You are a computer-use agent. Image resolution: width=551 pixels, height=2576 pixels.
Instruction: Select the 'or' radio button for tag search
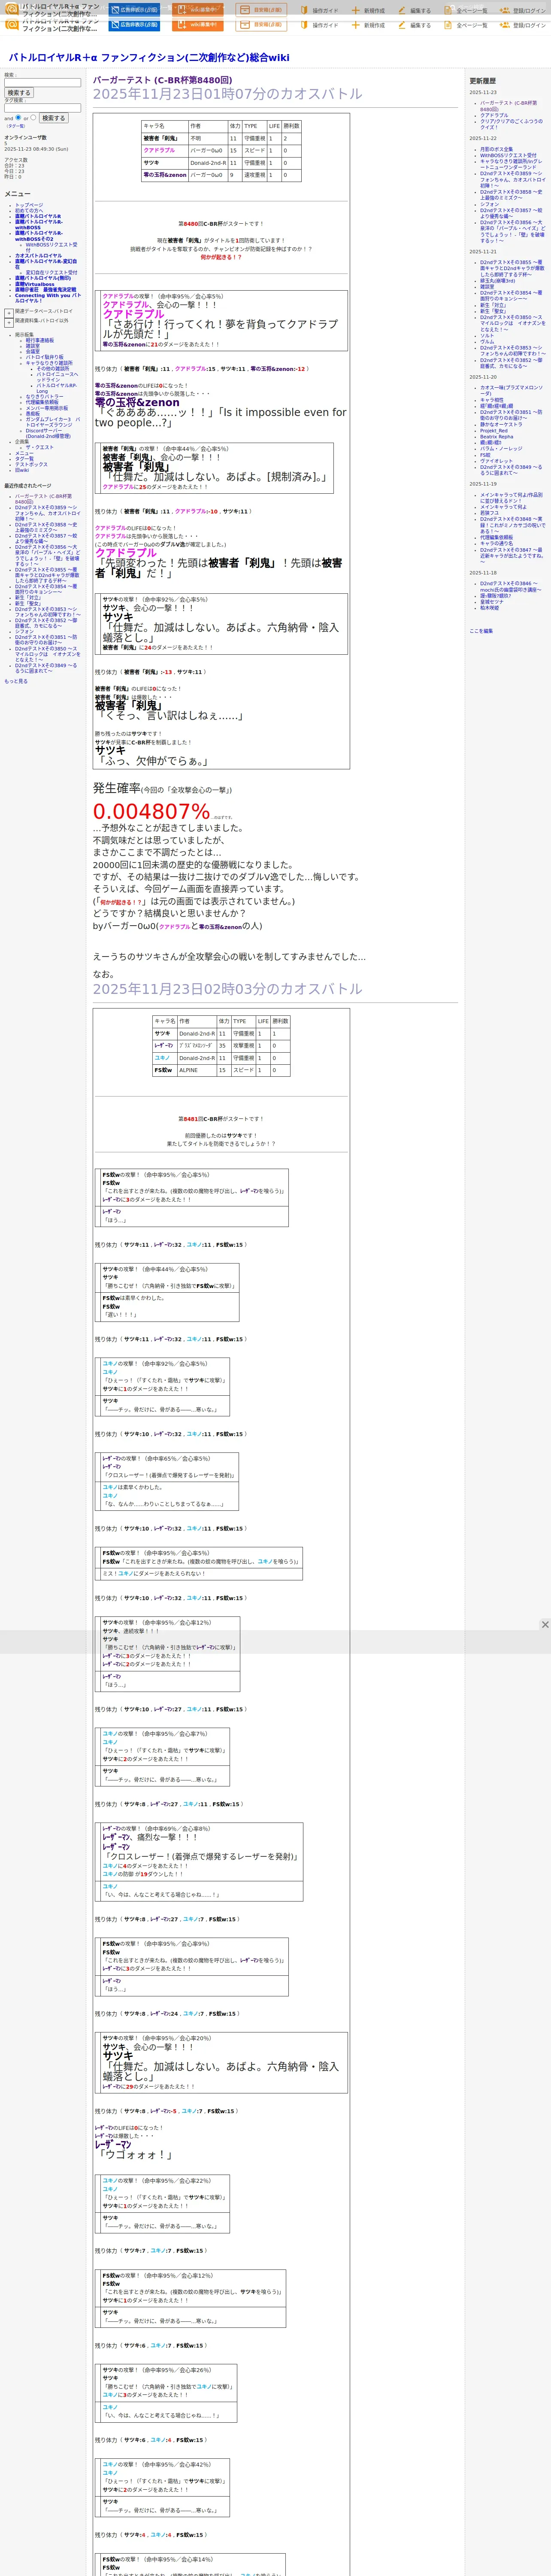click(x=34, y=118)
